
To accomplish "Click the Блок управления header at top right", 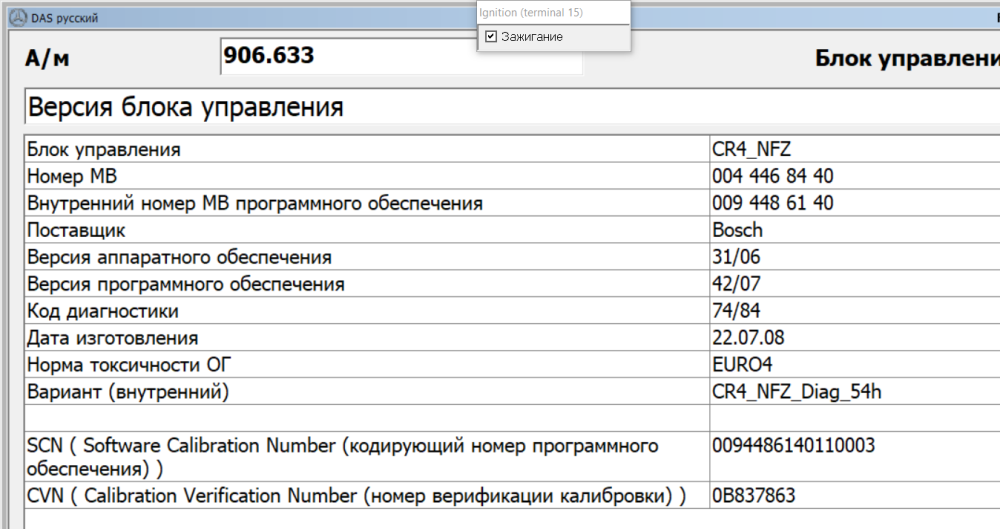I will [x=906, y=58].
